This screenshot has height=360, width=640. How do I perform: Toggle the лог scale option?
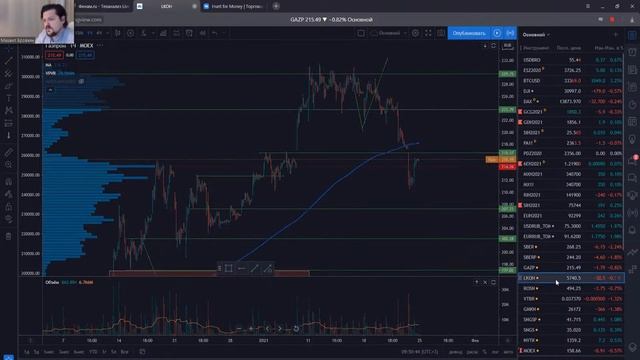pos(495,351)
